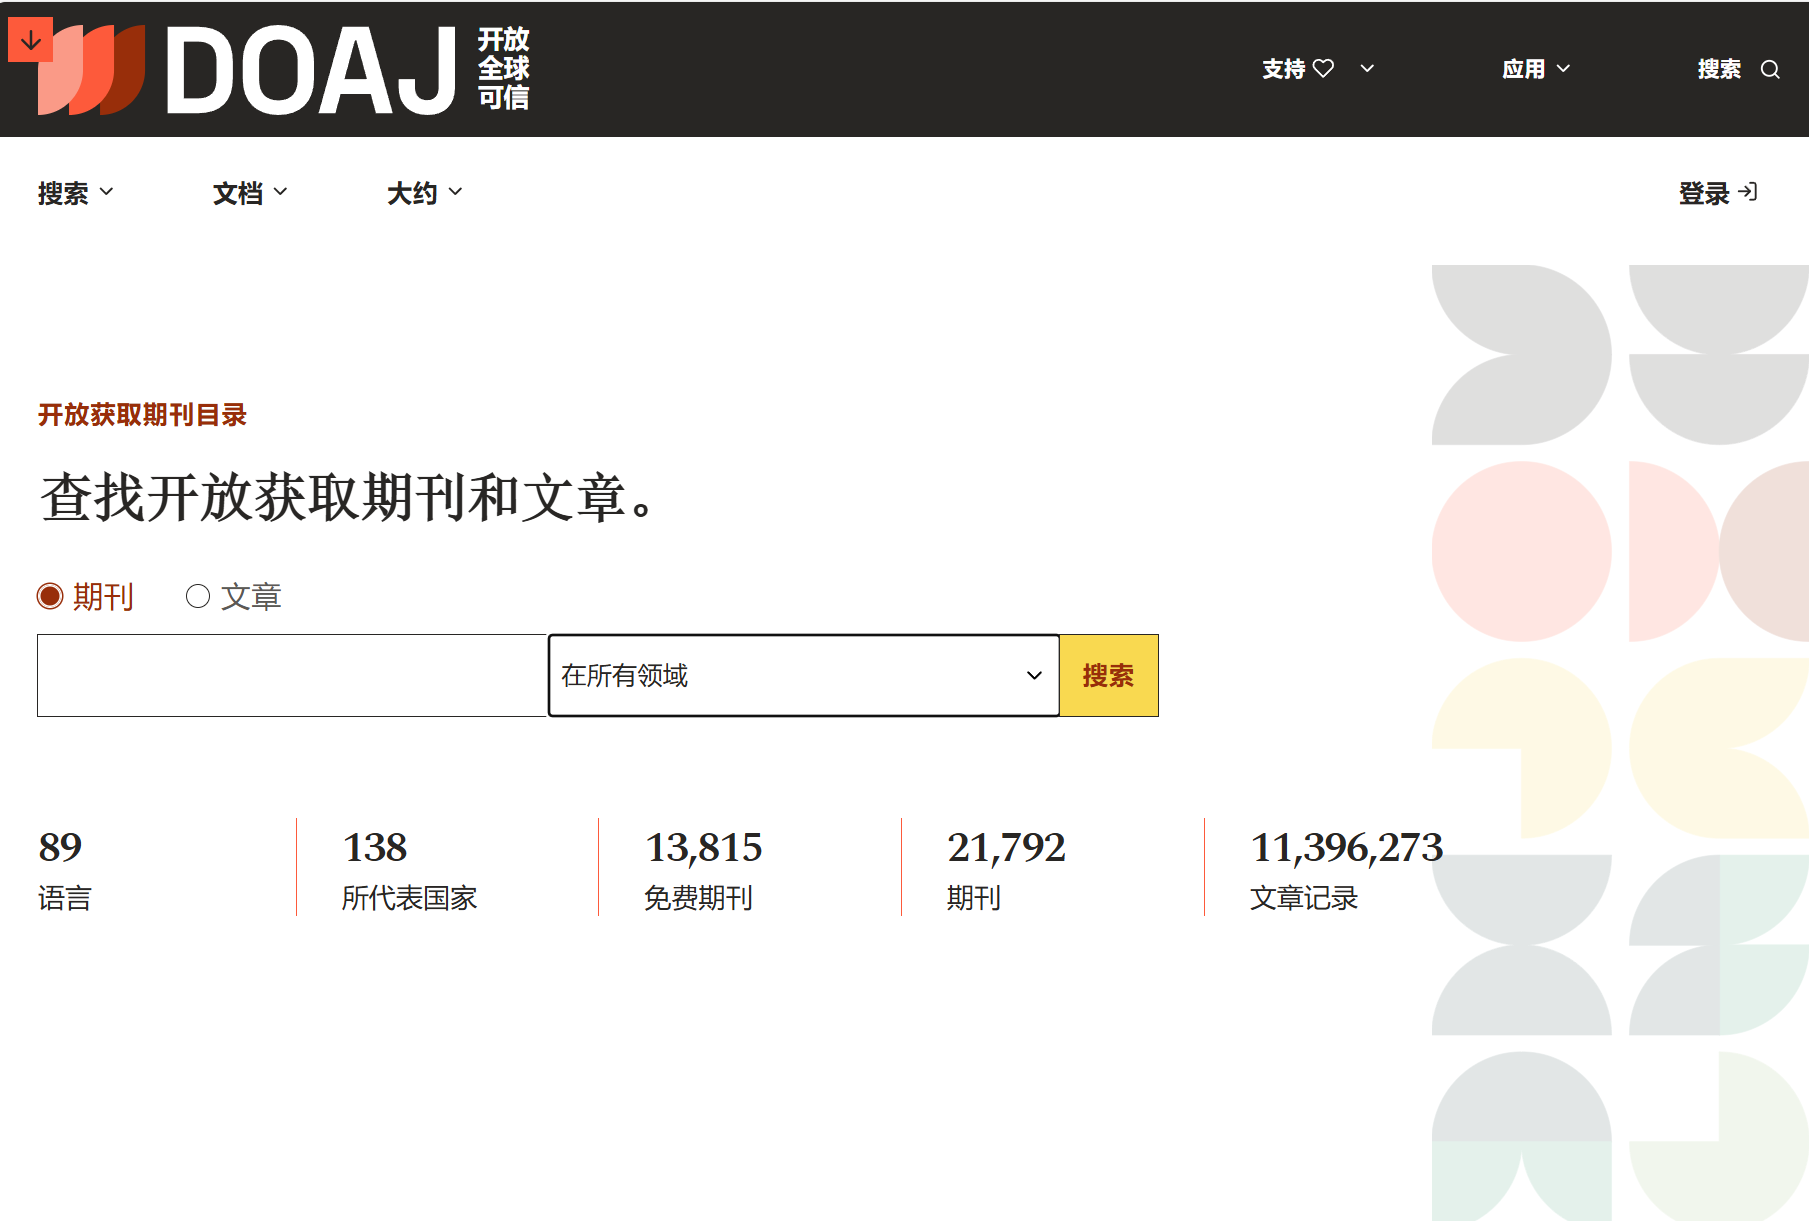Click the 查找开放获取期刊和文章 headline
1809x1221 pixels.
(x=349, y=497)
